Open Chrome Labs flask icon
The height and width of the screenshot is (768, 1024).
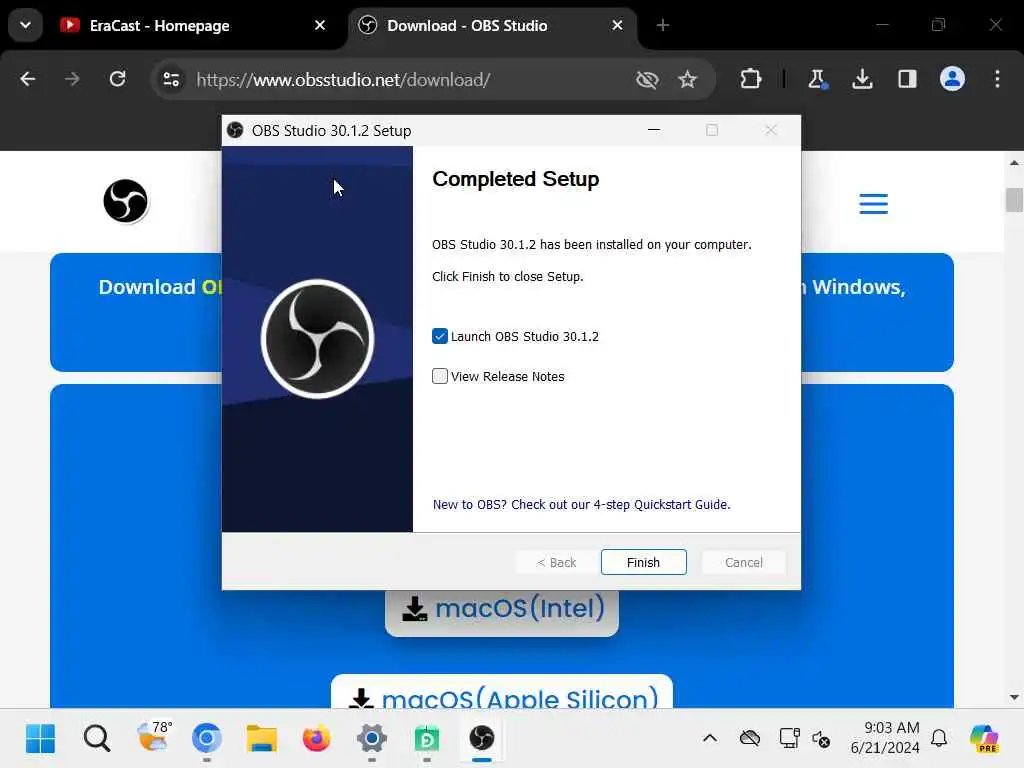[x=816, y=79]
